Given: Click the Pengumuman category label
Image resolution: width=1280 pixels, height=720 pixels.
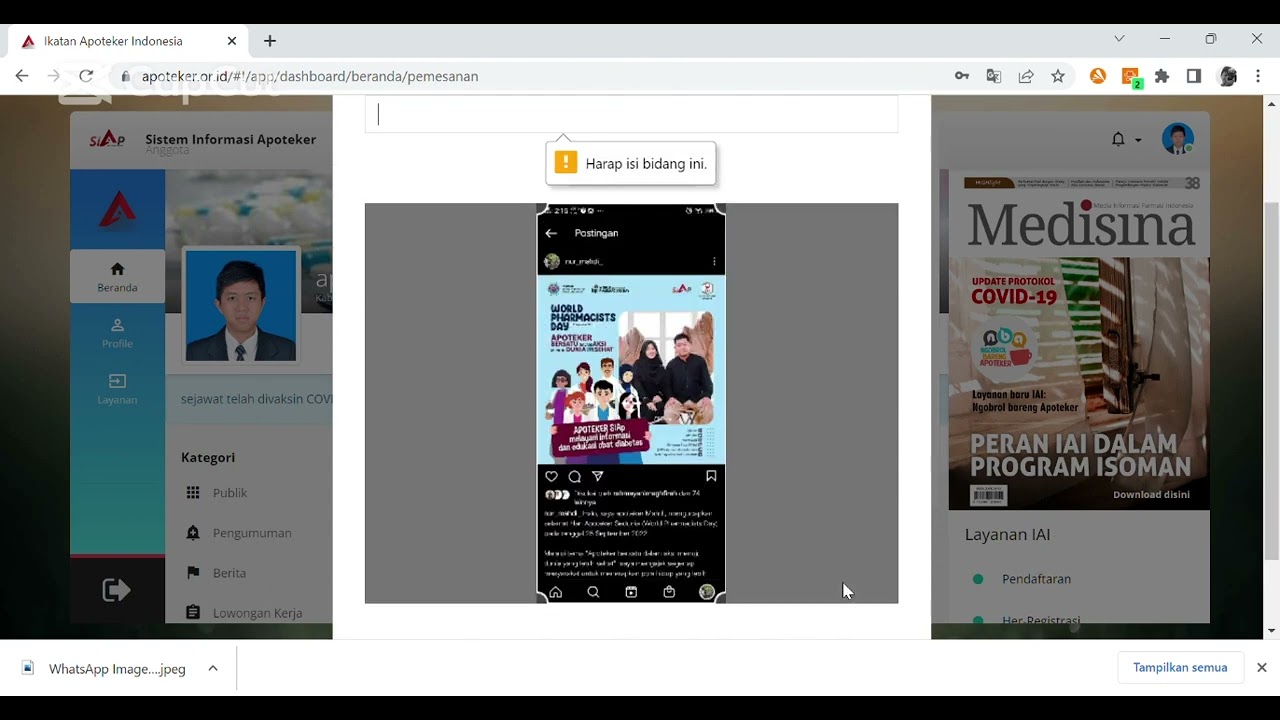Looking at the screenshot, I should (252, 533).
